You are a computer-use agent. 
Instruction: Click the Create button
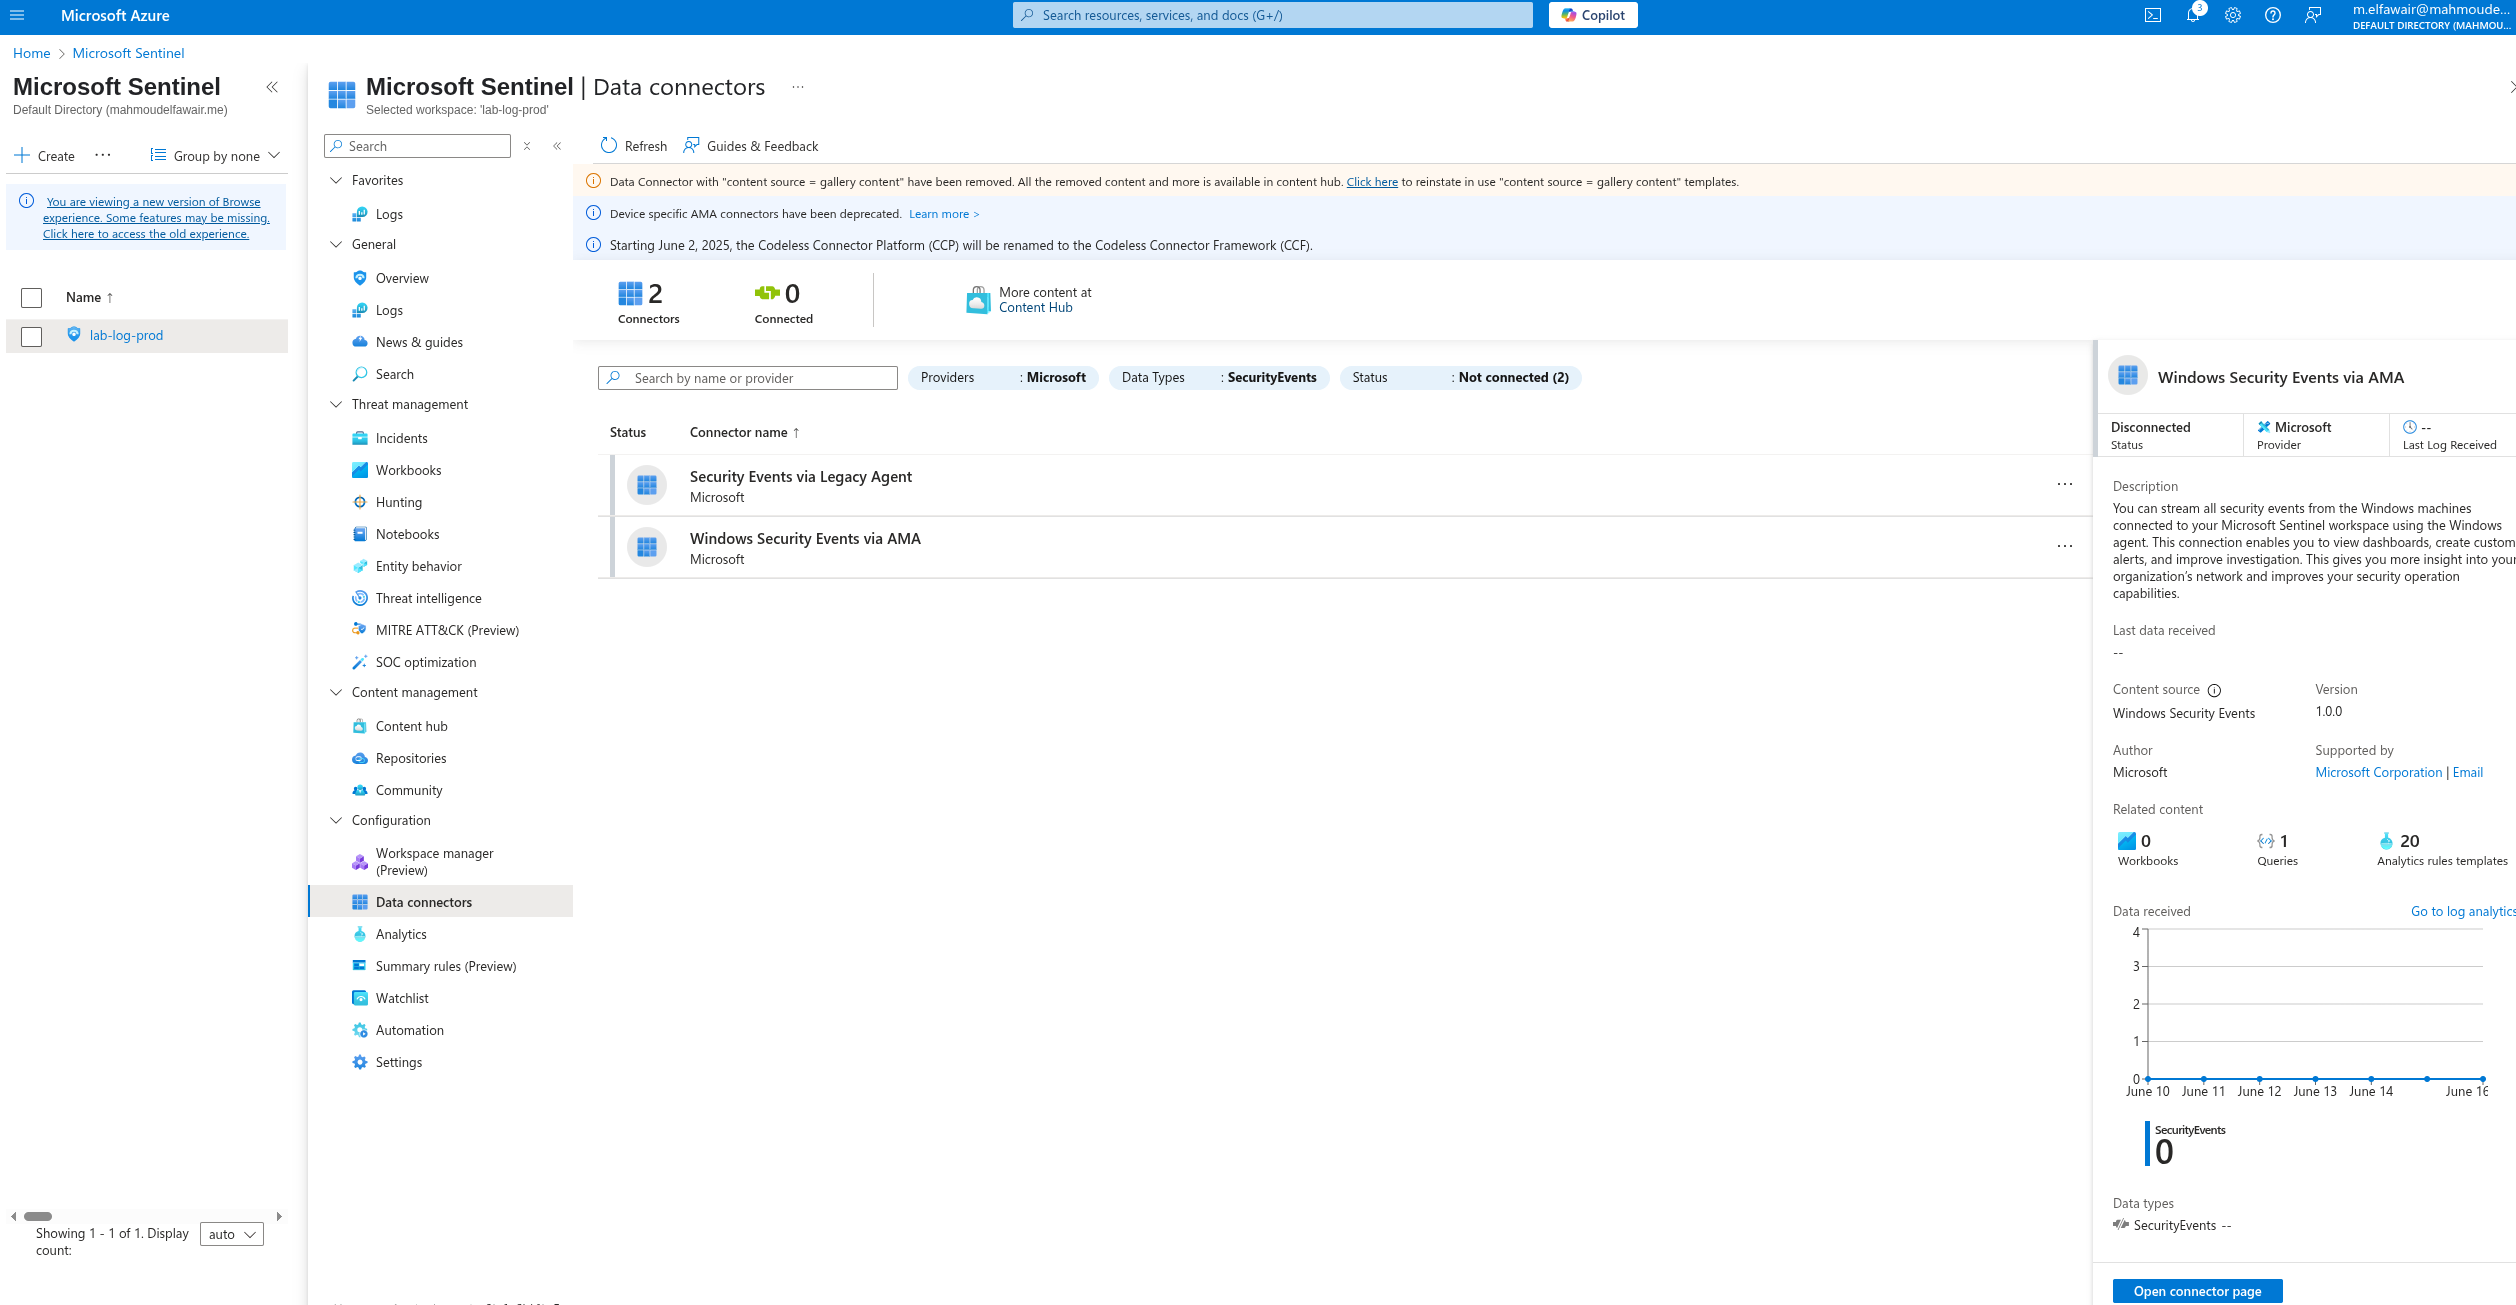click(x=45, y=156)
